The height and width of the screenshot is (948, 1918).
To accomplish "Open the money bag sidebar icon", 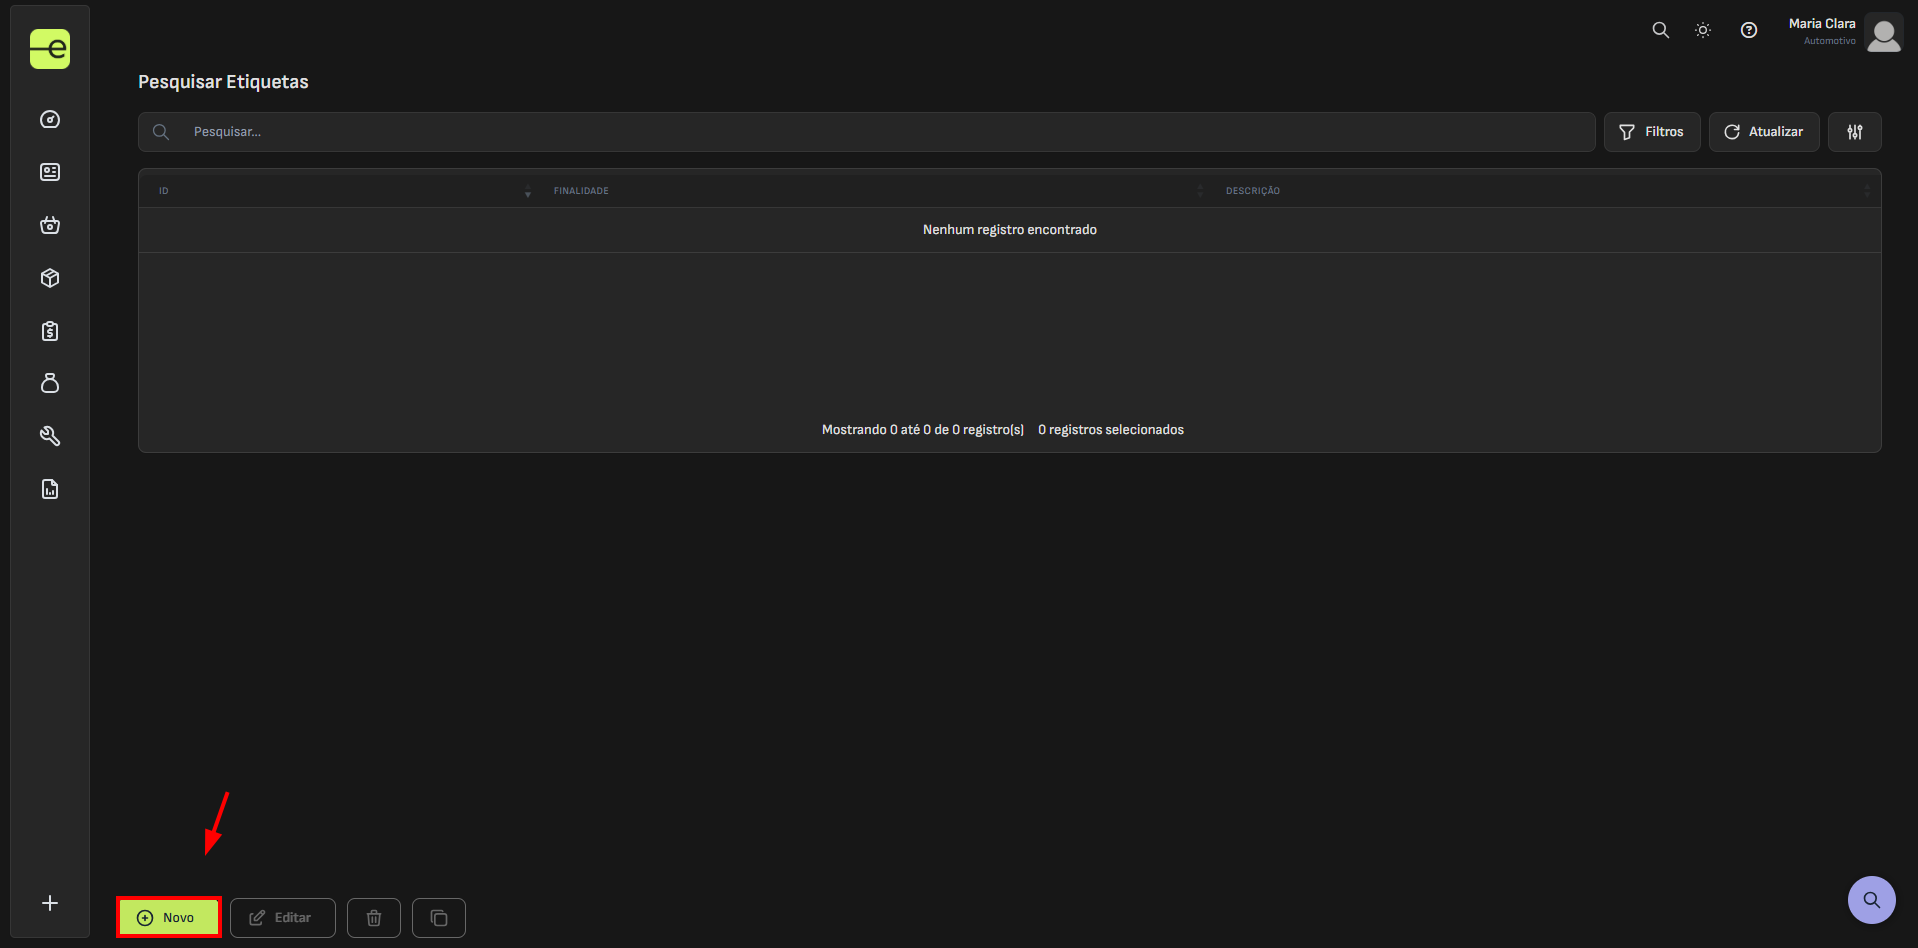I will coord(50,383).
